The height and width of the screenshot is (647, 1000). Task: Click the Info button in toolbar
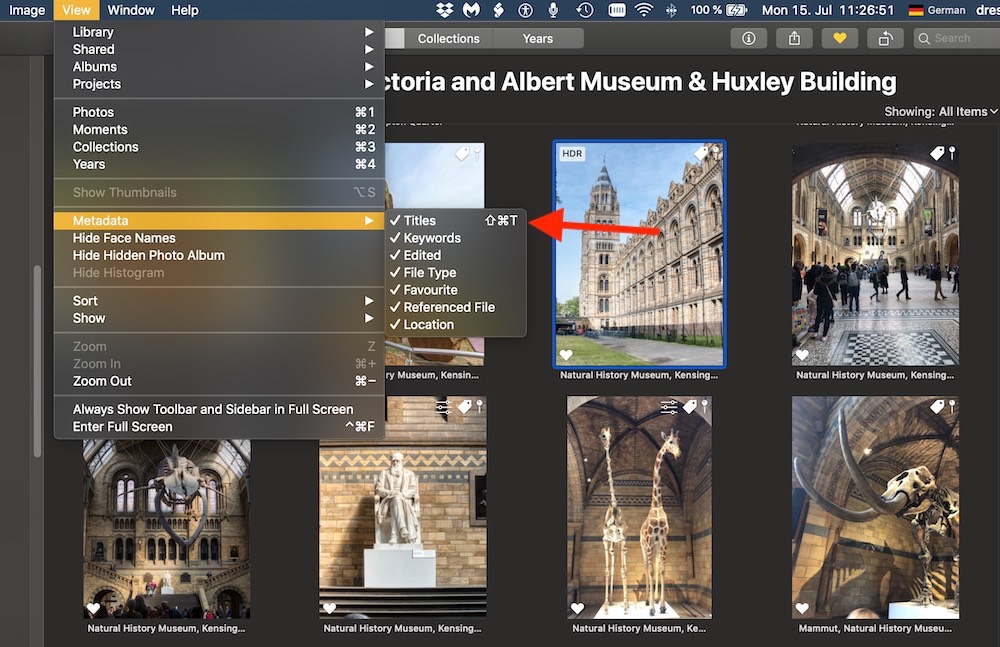pos(749,38)
